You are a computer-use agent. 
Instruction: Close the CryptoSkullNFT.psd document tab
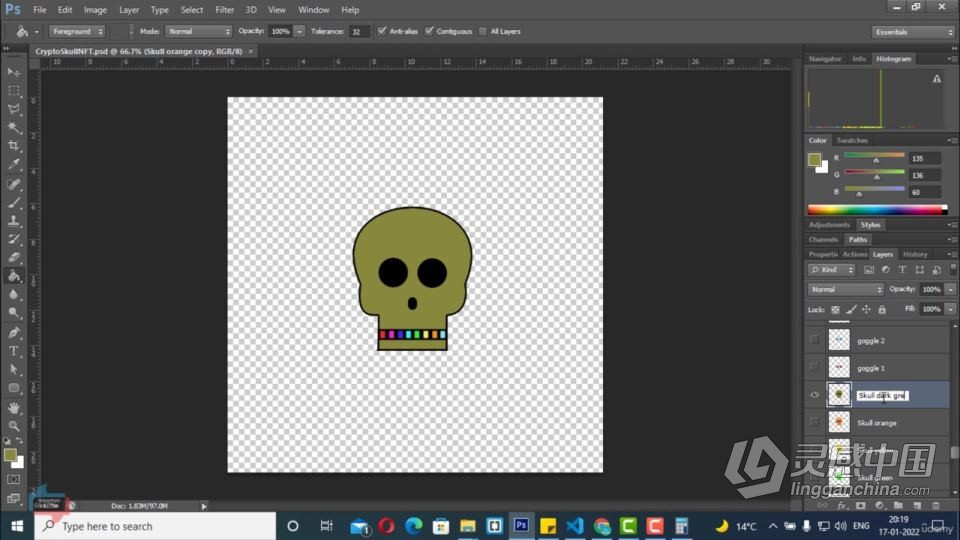coord(250,51)
